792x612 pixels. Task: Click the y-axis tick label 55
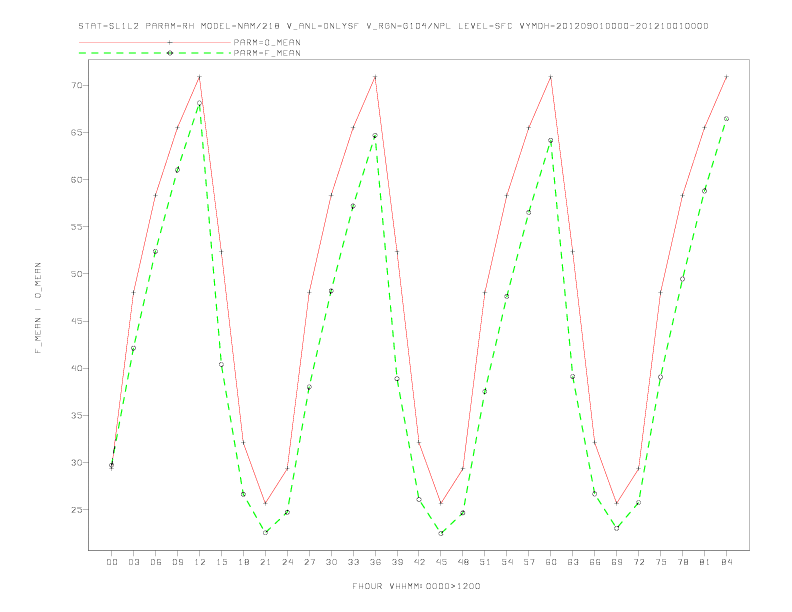76,227
